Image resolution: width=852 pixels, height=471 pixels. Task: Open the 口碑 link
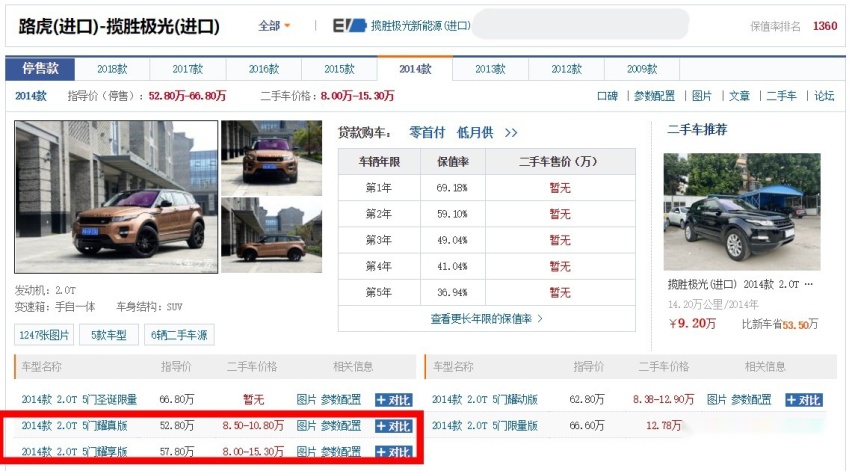607,96
